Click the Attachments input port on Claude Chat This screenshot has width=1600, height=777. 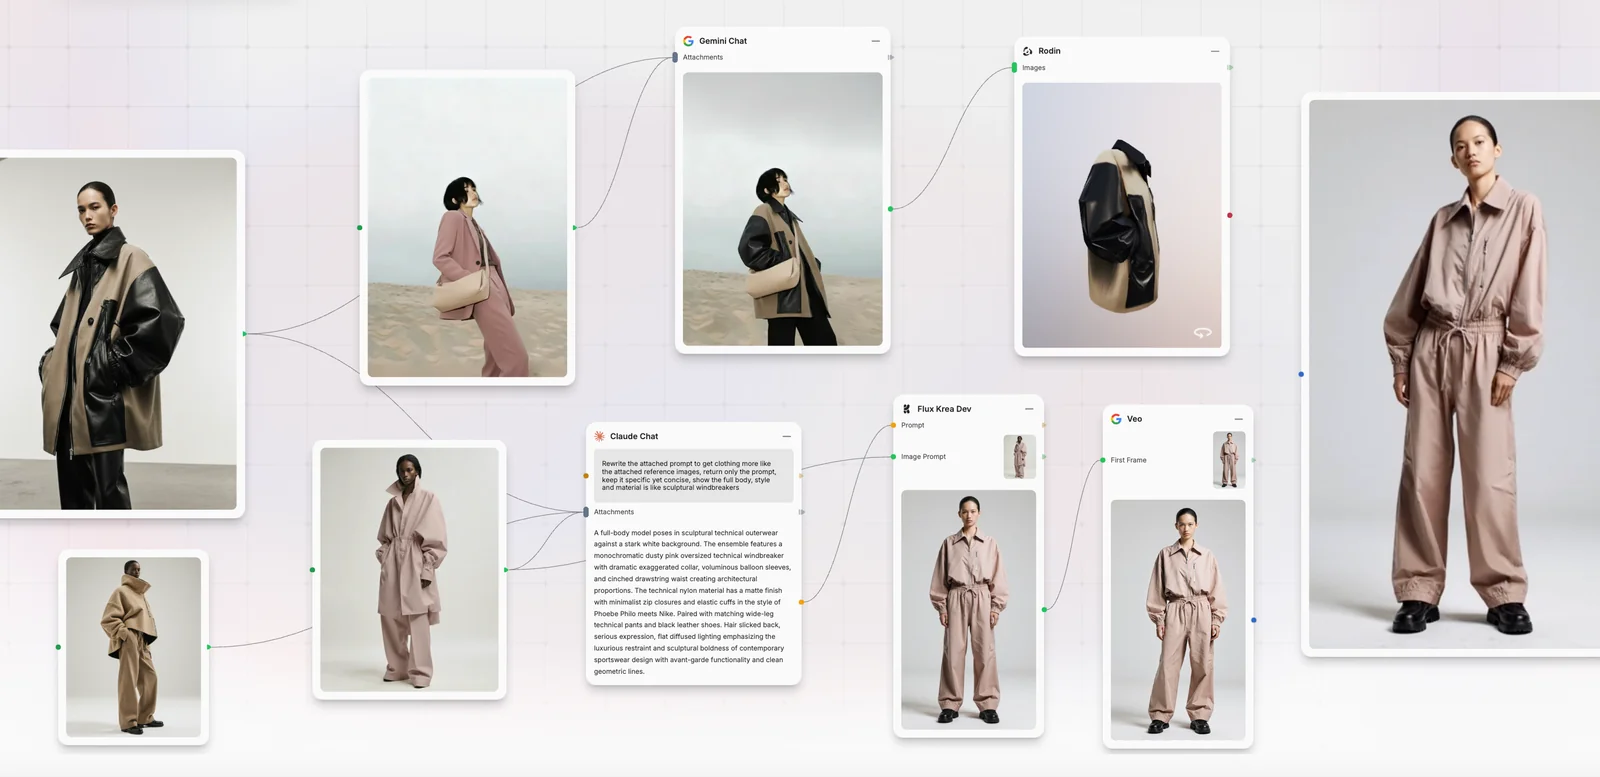[586, 512]
